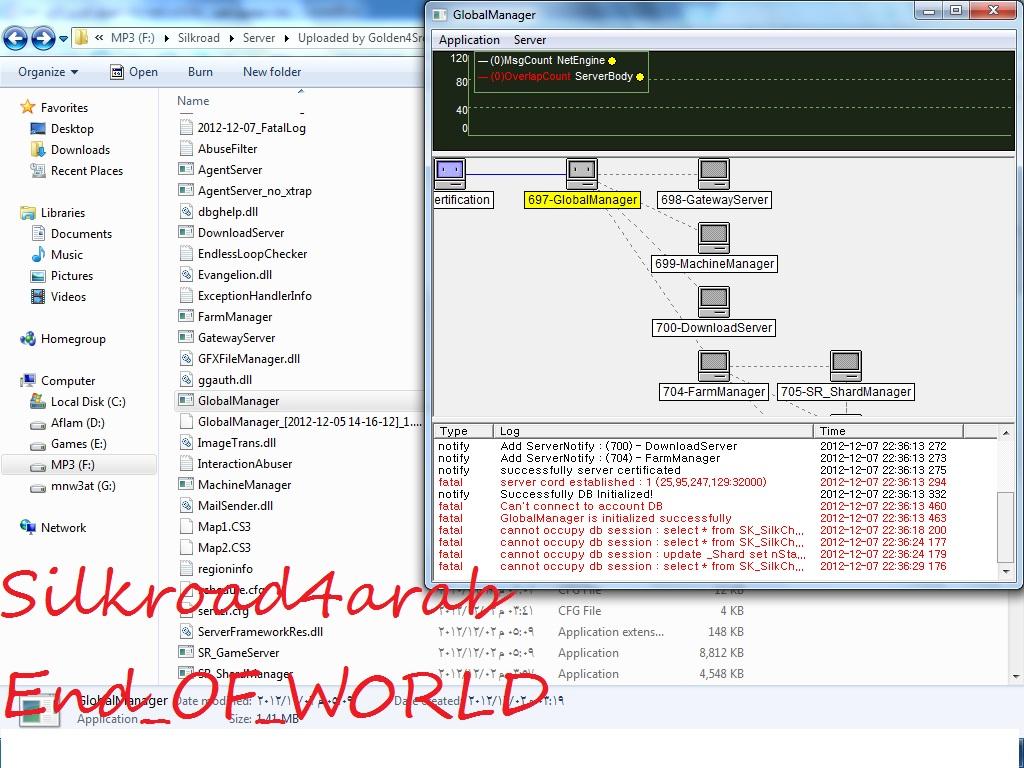The width and height of the screenshot is (1024, 768).
Task: Select the Computer icon in the navigation pane
Action: click(27, 380)
